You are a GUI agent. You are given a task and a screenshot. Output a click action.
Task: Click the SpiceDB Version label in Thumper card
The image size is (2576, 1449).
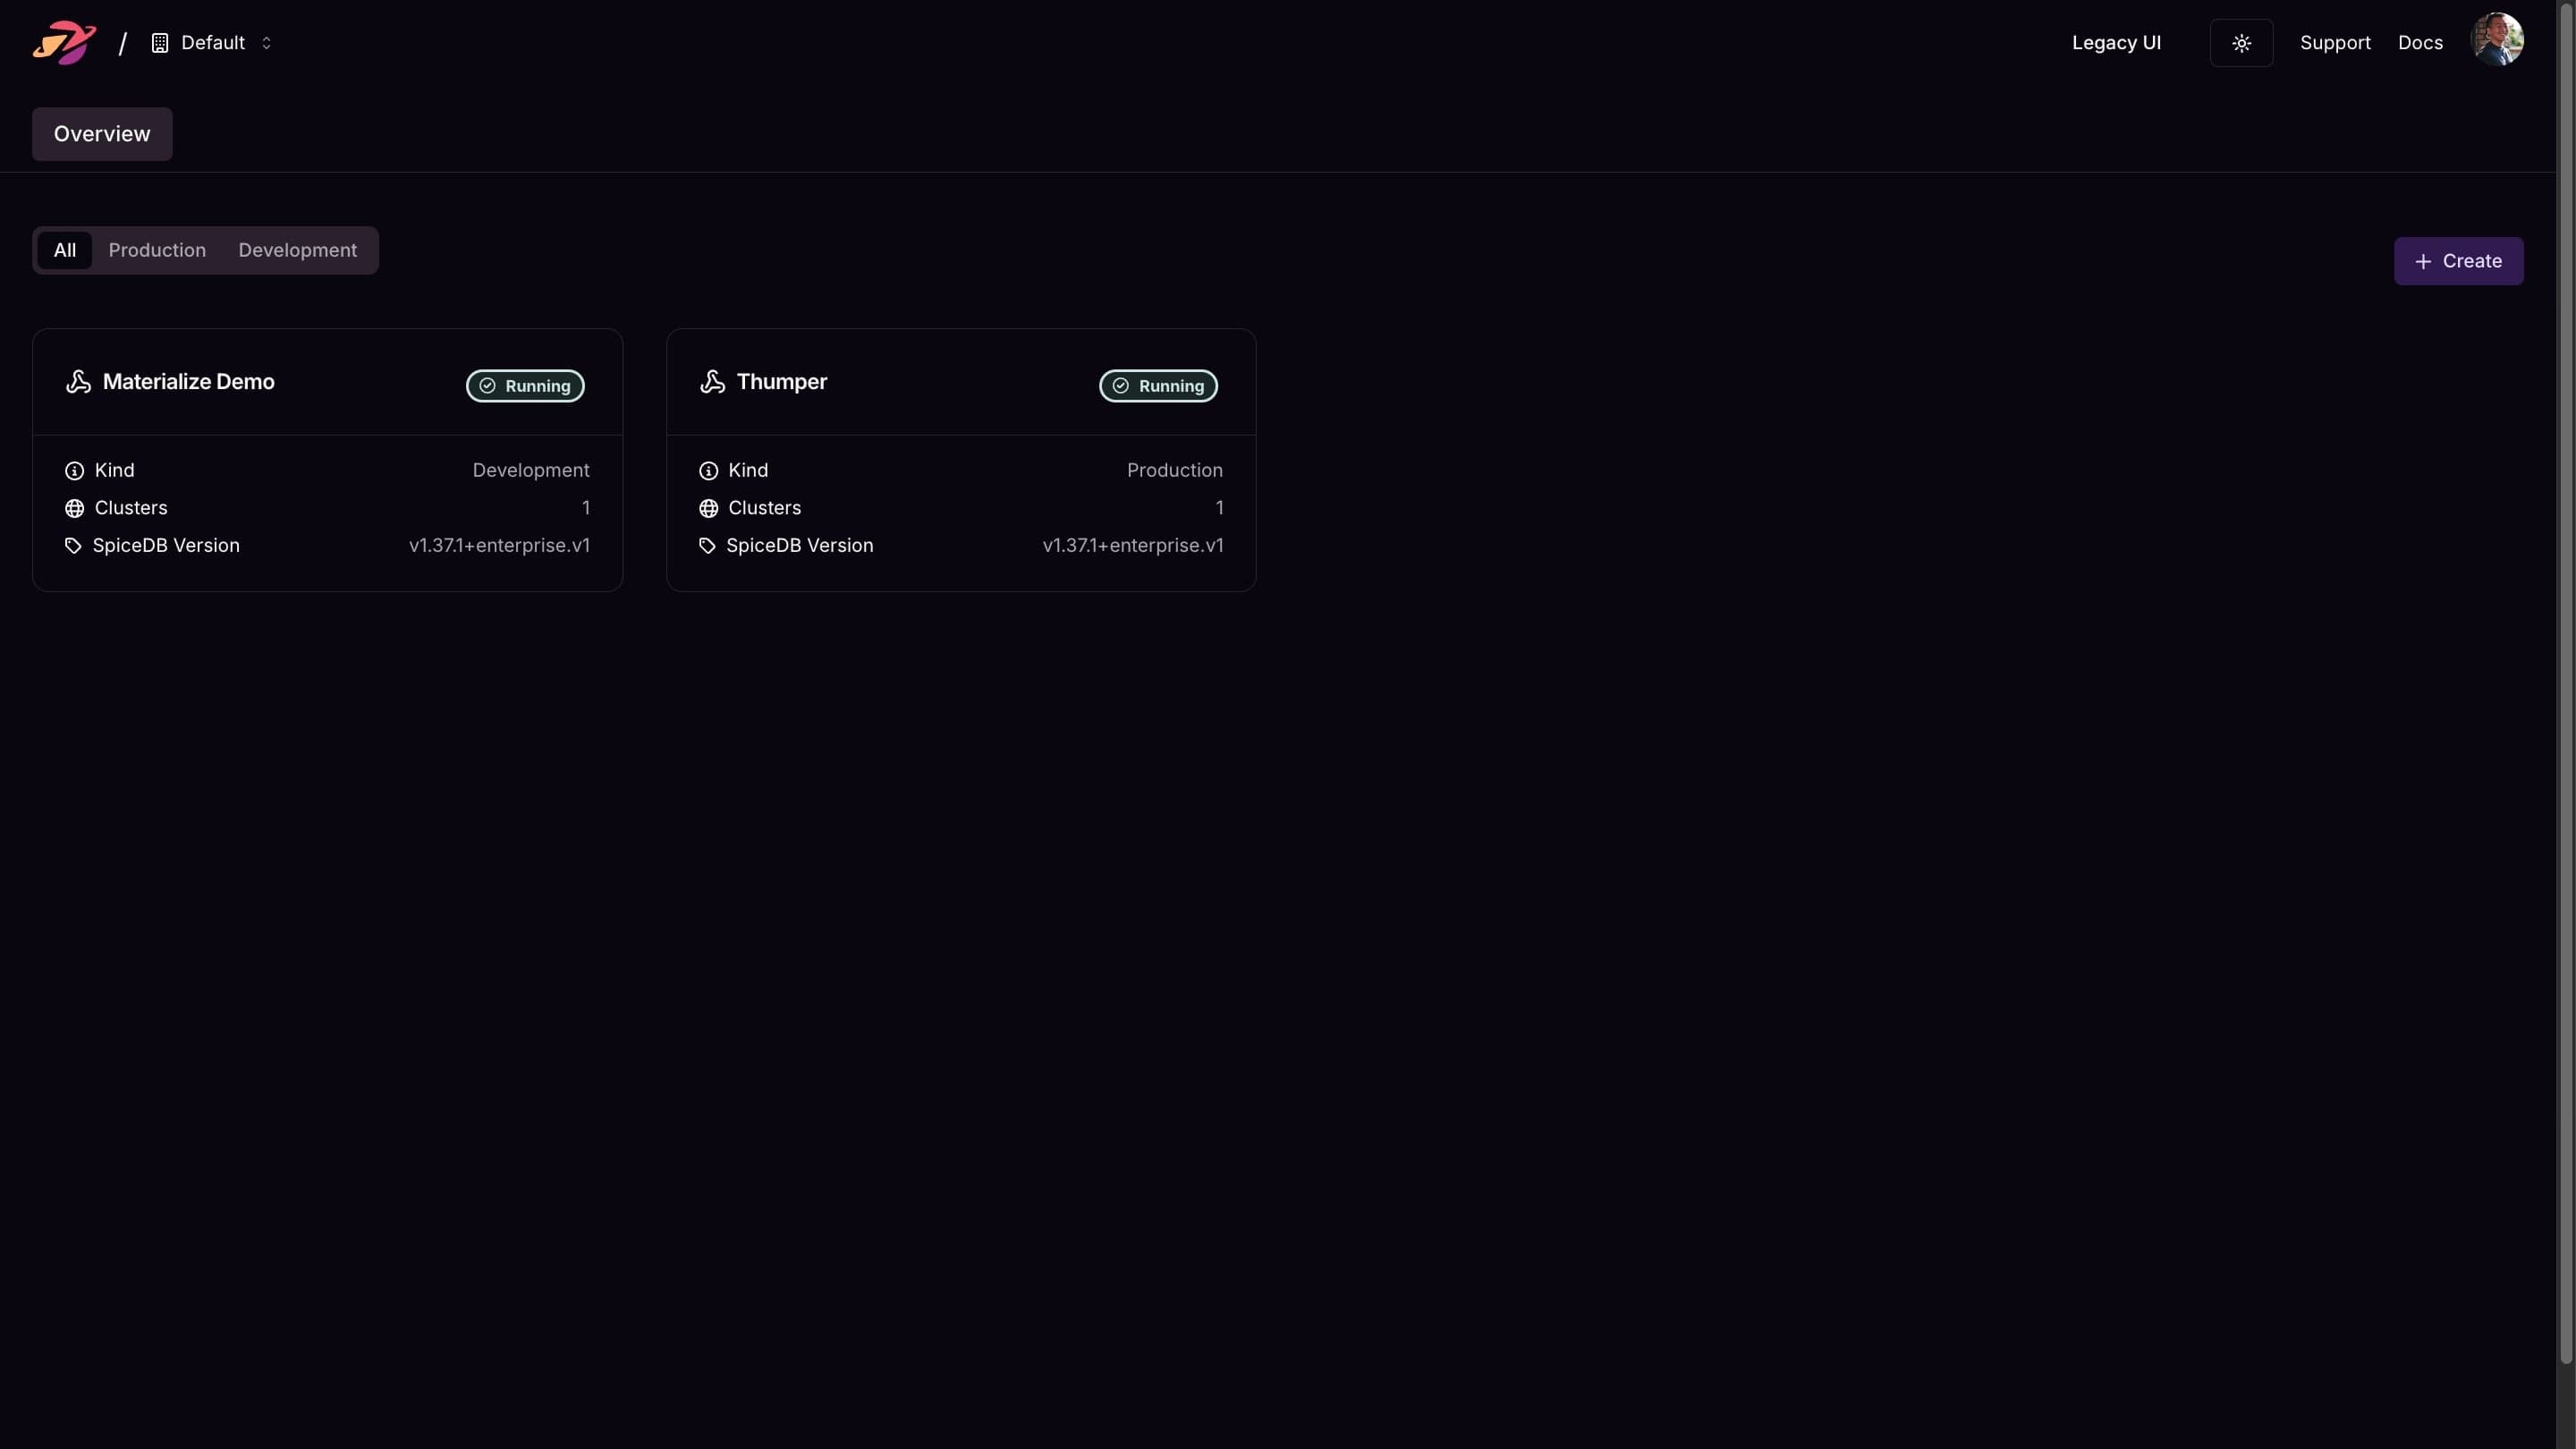coord(800,545)
